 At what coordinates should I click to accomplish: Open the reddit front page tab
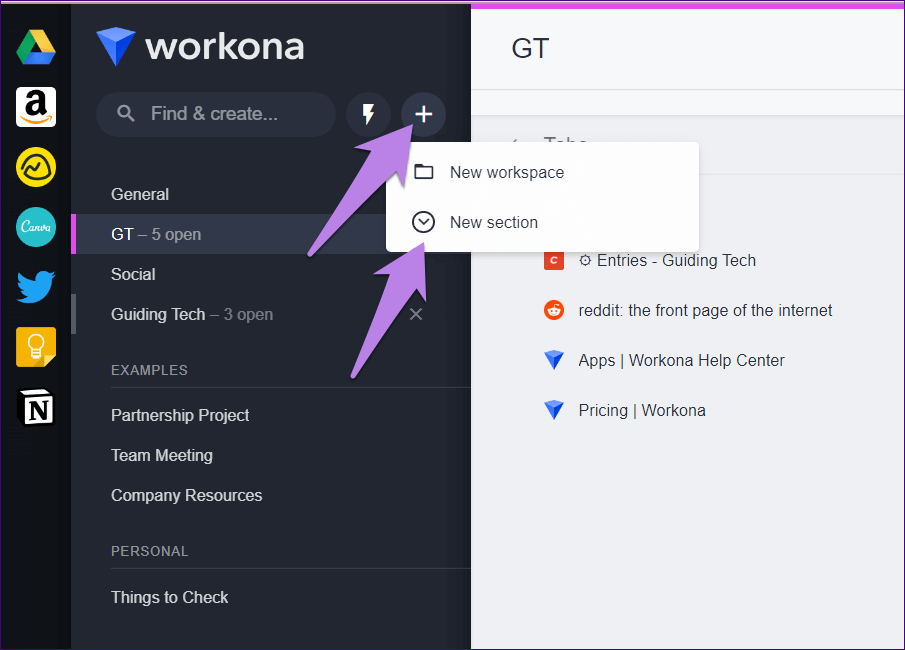pyautogui.click(x=705, y=311)
